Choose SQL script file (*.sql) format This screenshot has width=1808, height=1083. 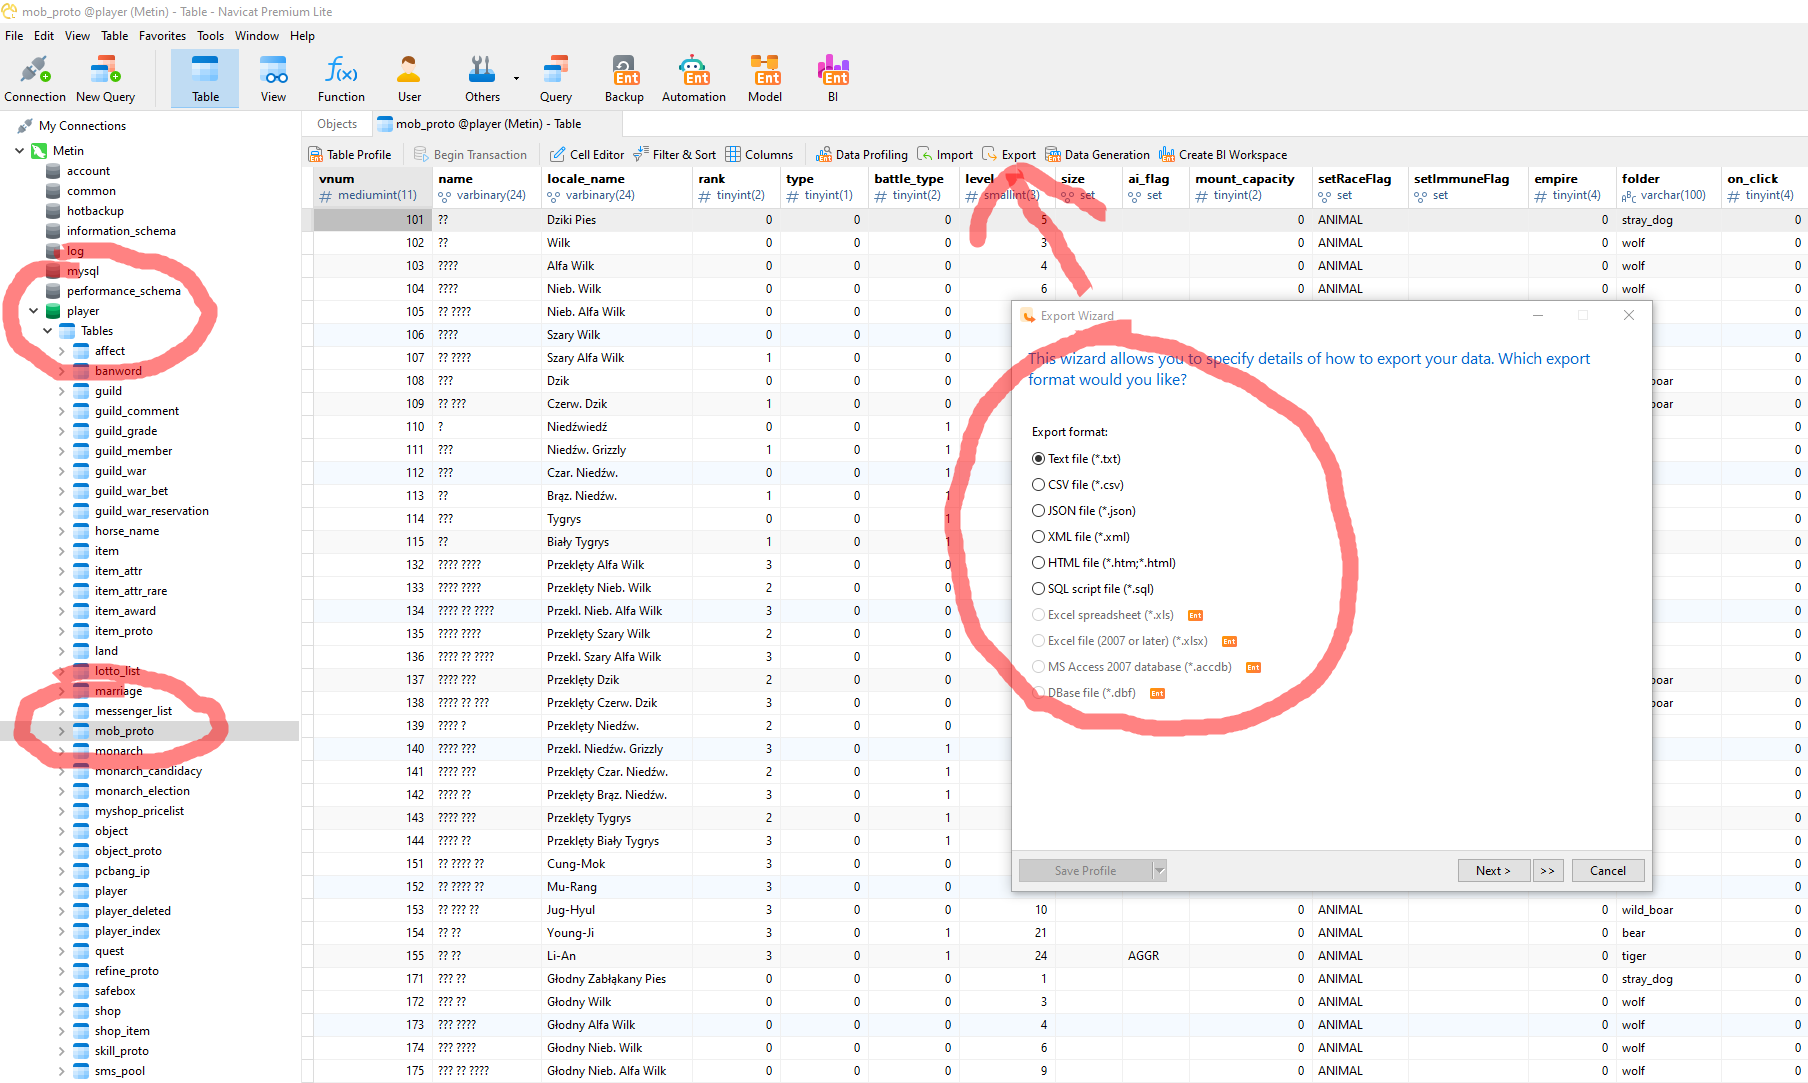[1093, 589]
